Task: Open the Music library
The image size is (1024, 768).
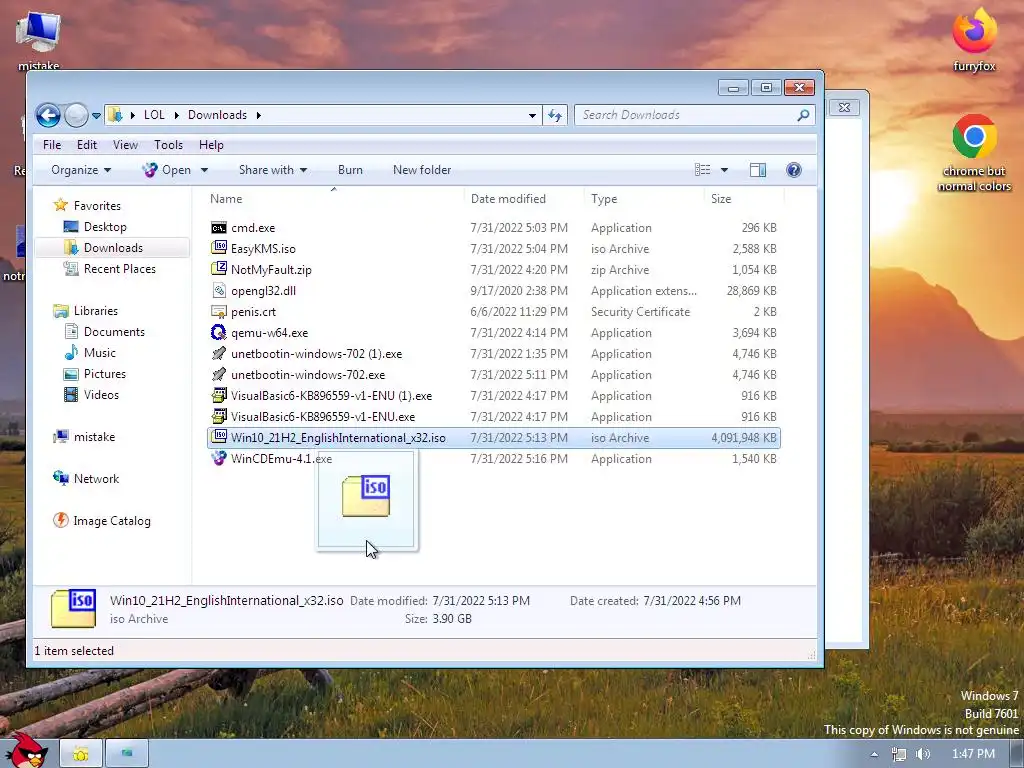Action: 99,353
